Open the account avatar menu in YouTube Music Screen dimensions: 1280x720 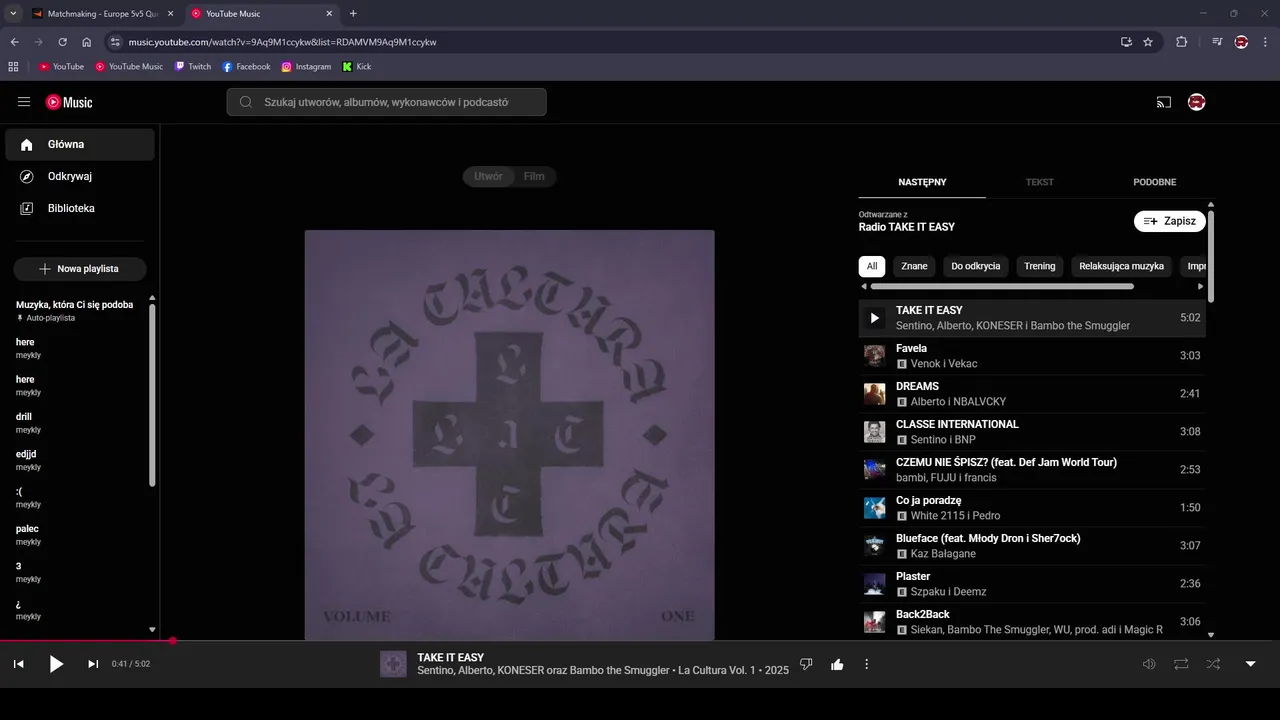click(x=1196, y=102)
